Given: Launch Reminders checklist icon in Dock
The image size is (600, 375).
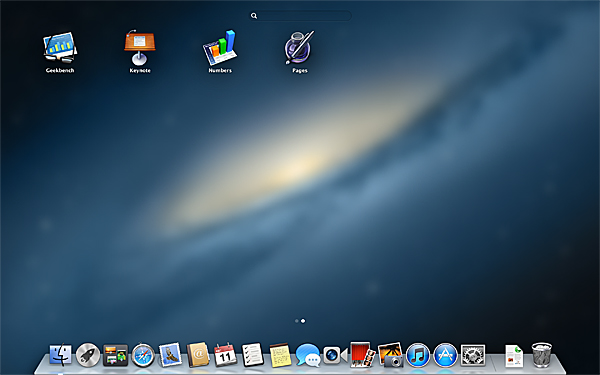Looking at the screenshot, I should tap(253, 355).
